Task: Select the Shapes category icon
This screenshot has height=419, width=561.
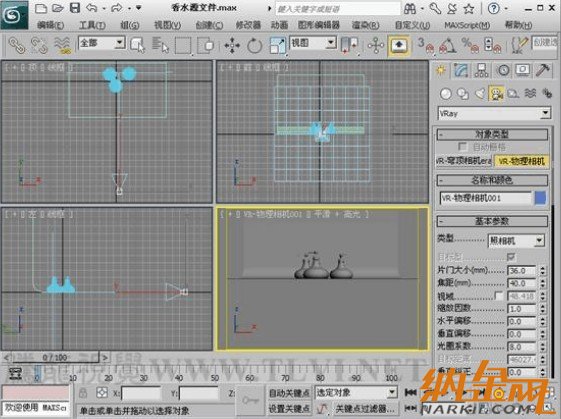Action: tap(463, 94)
